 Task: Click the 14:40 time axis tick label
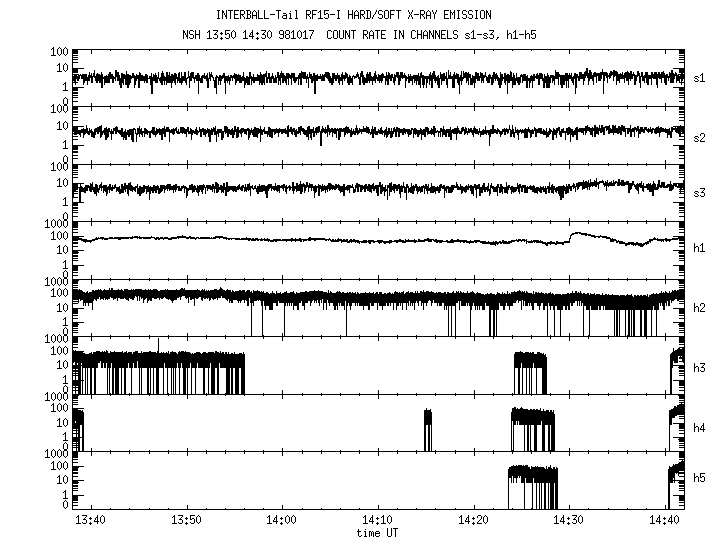pyautogui.click(x=664, y=520)
